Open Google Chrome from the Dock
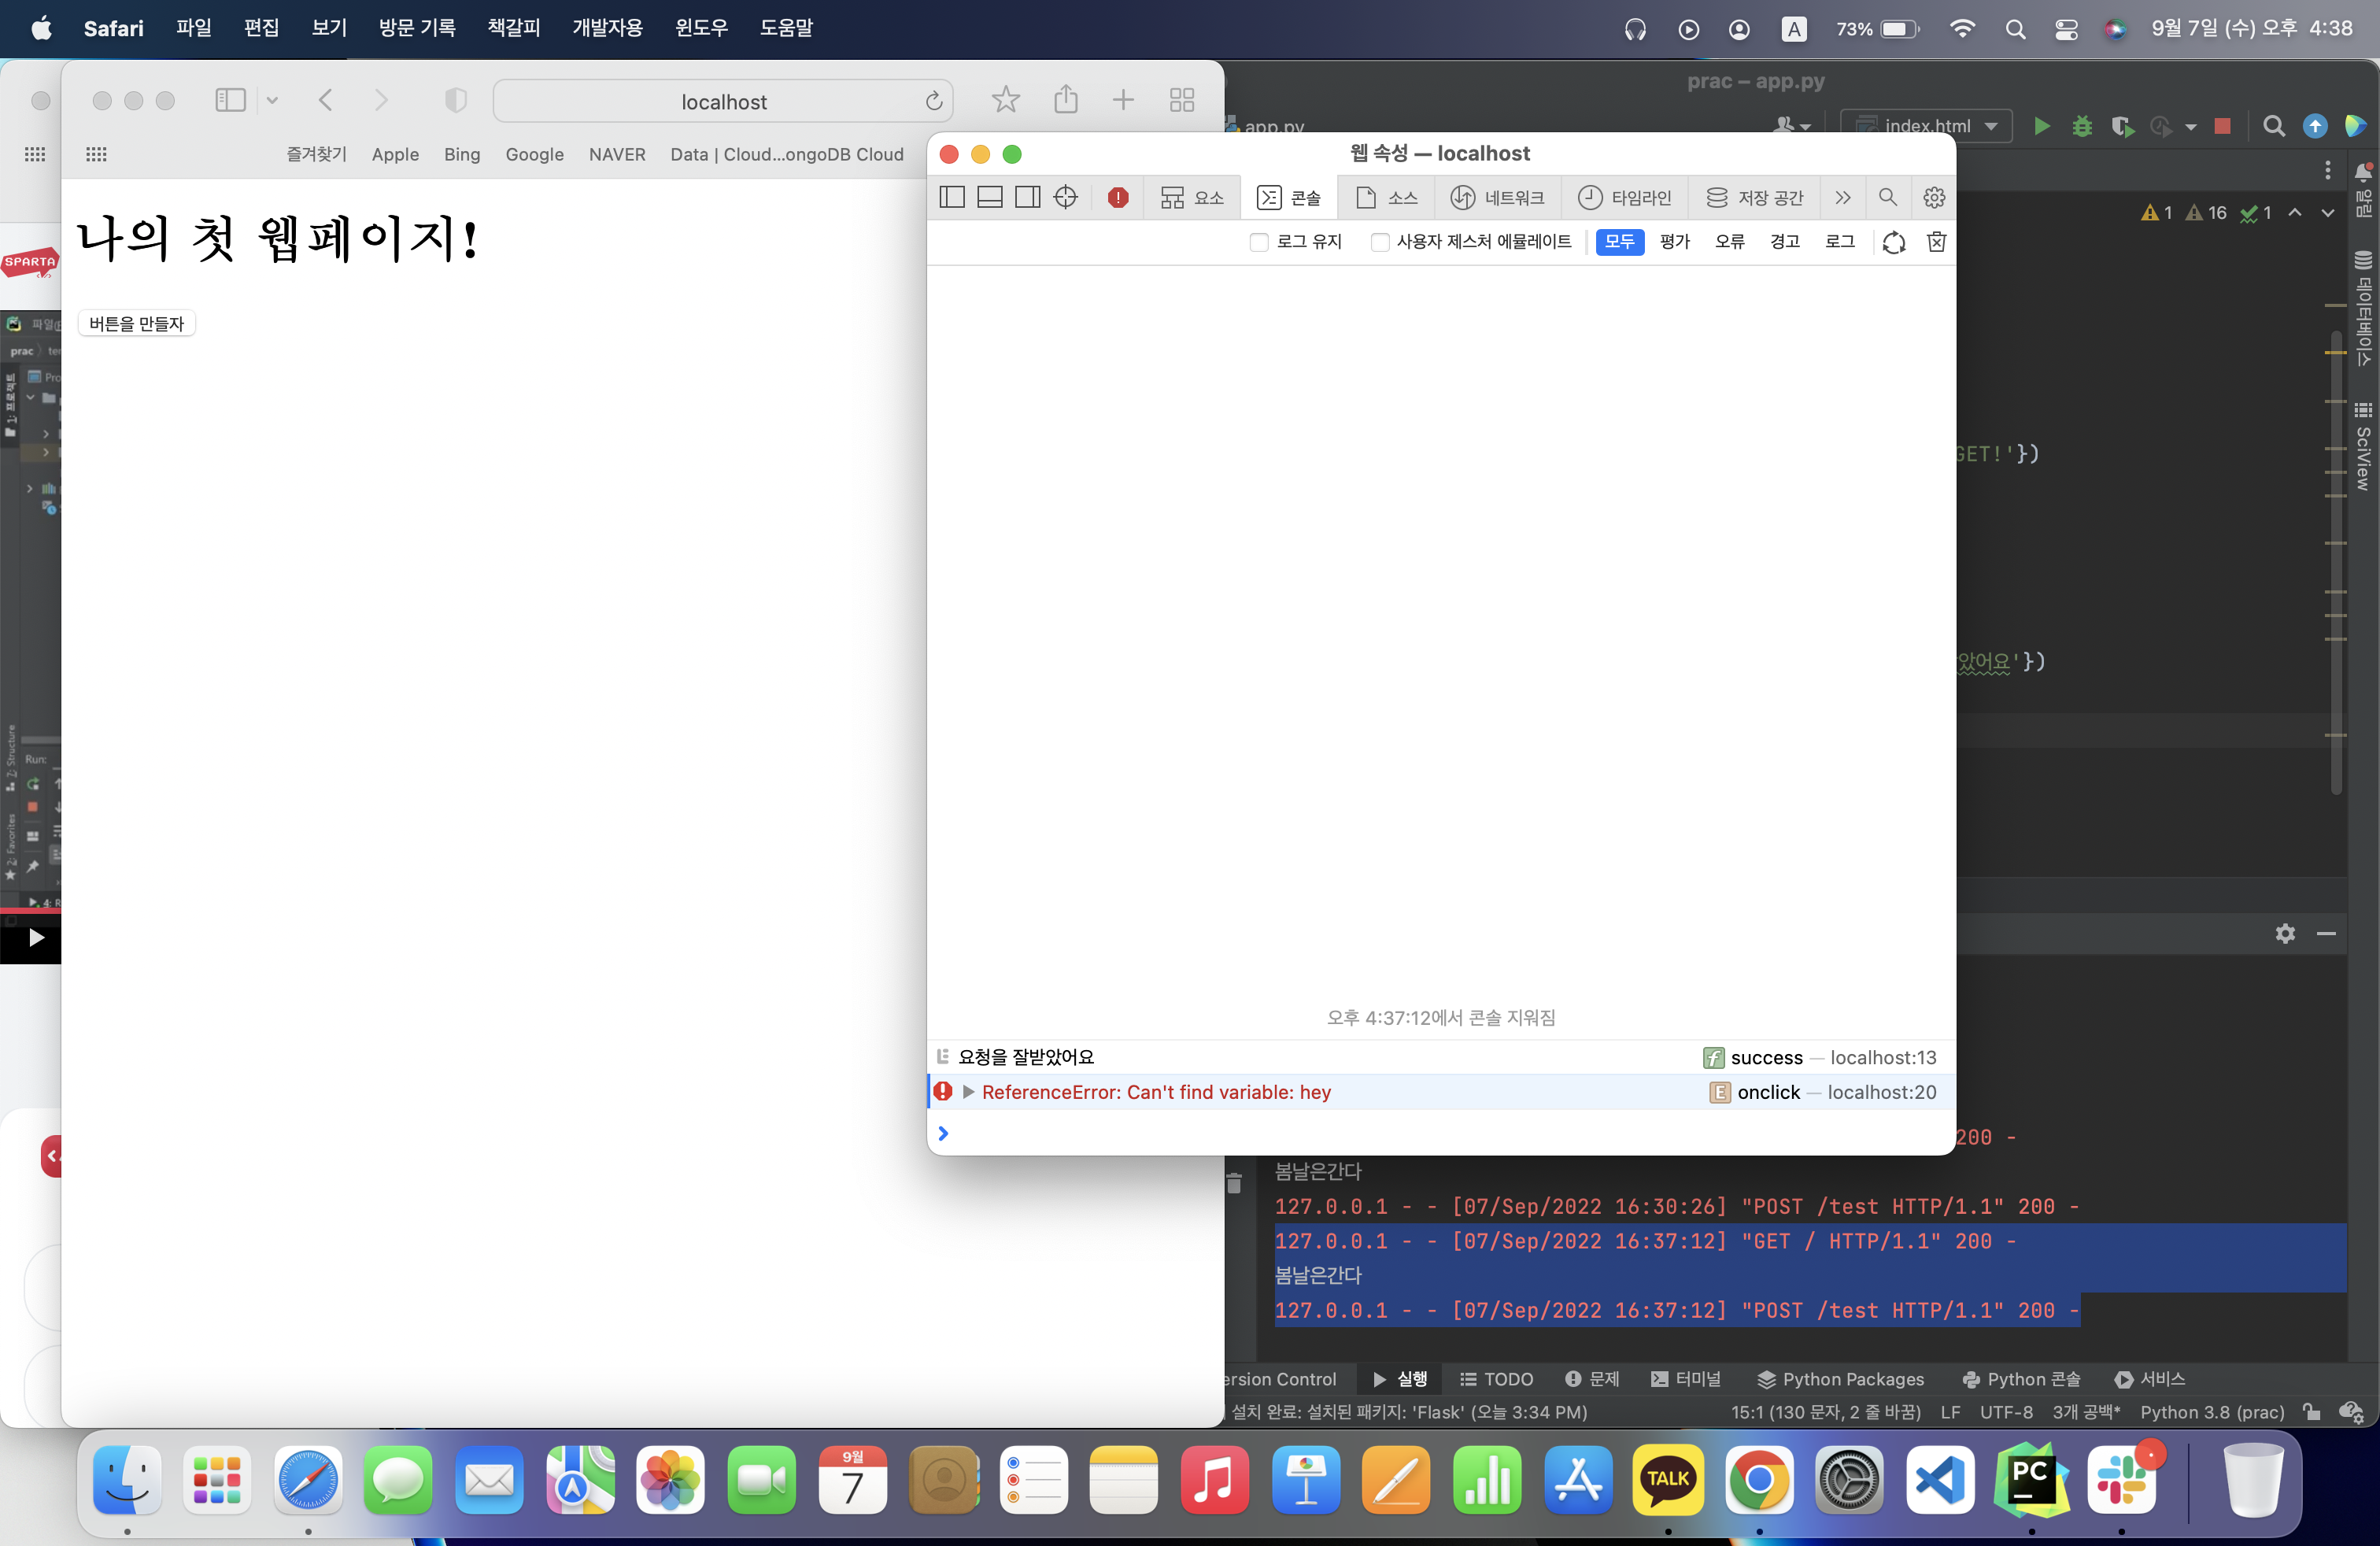Image resolution: width=2380 pixels, height=1546 pixels. point(1759,1480)
